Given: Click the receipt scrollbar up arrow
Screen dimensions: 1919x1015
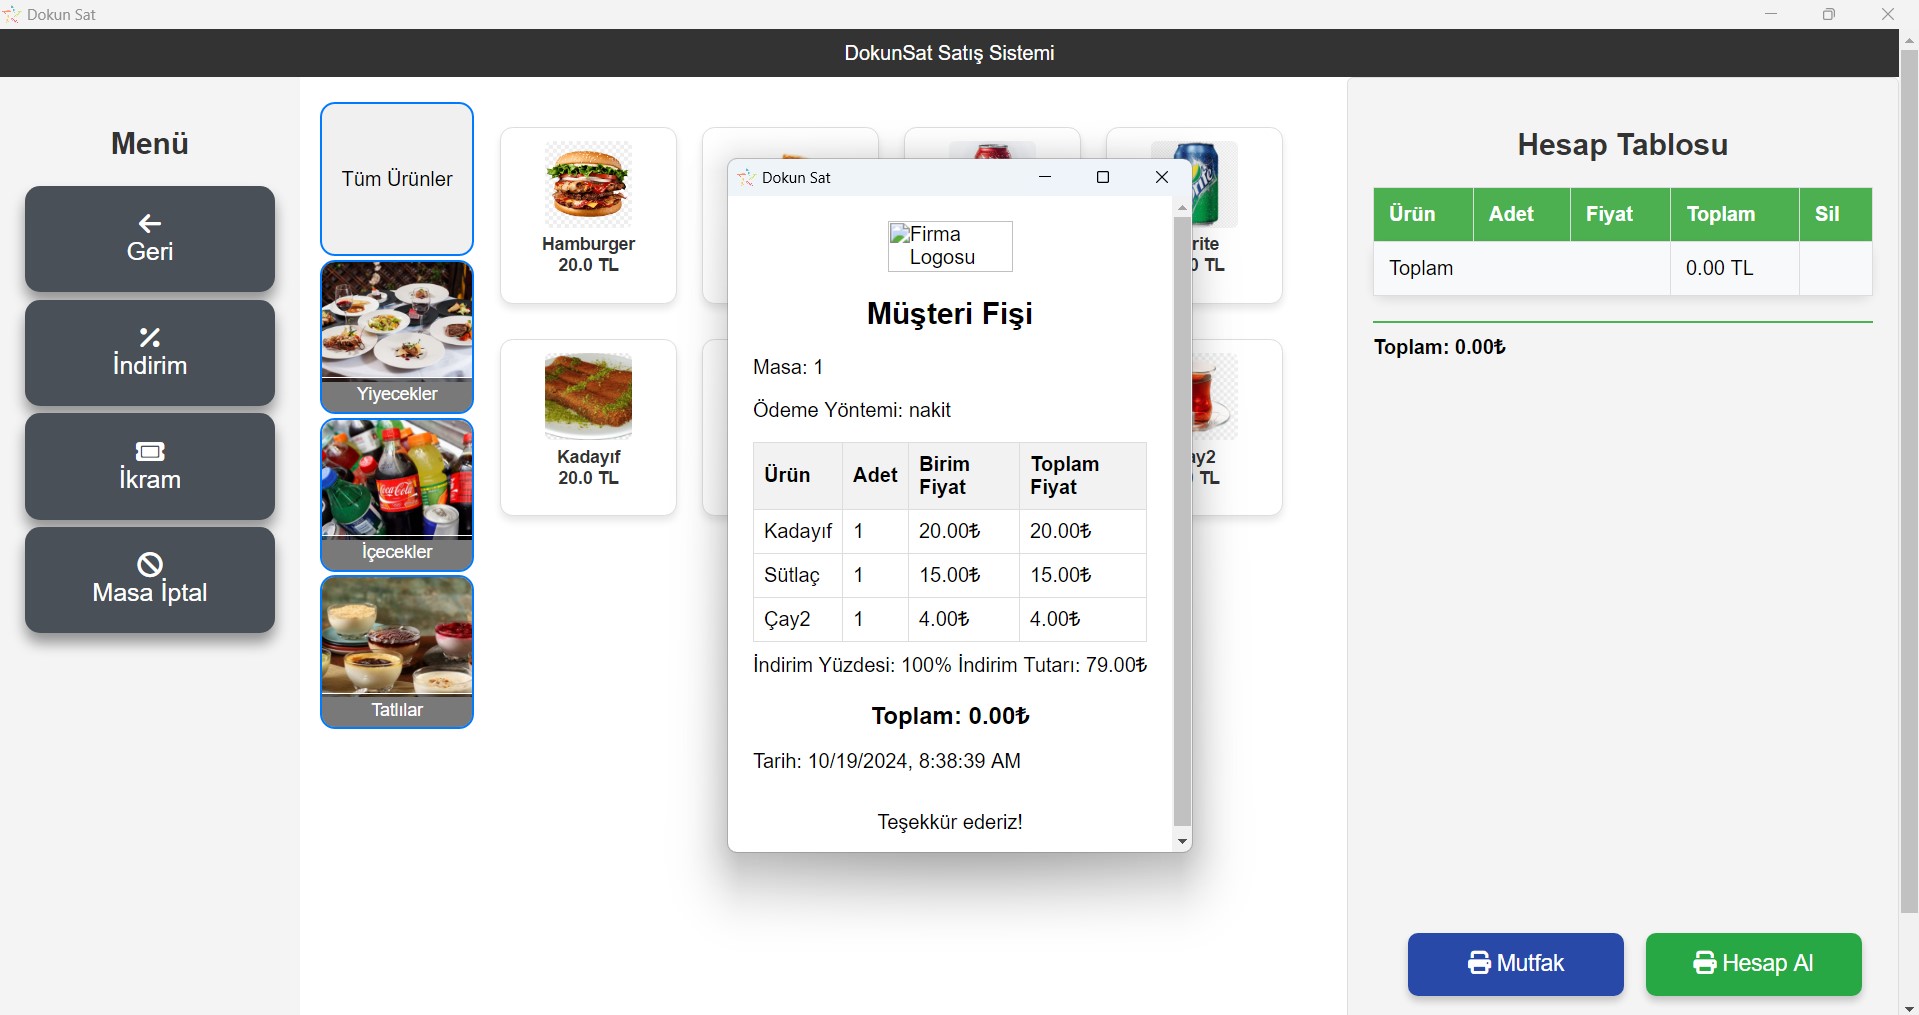Looking at the screenshot, I should coord(1182,208).
